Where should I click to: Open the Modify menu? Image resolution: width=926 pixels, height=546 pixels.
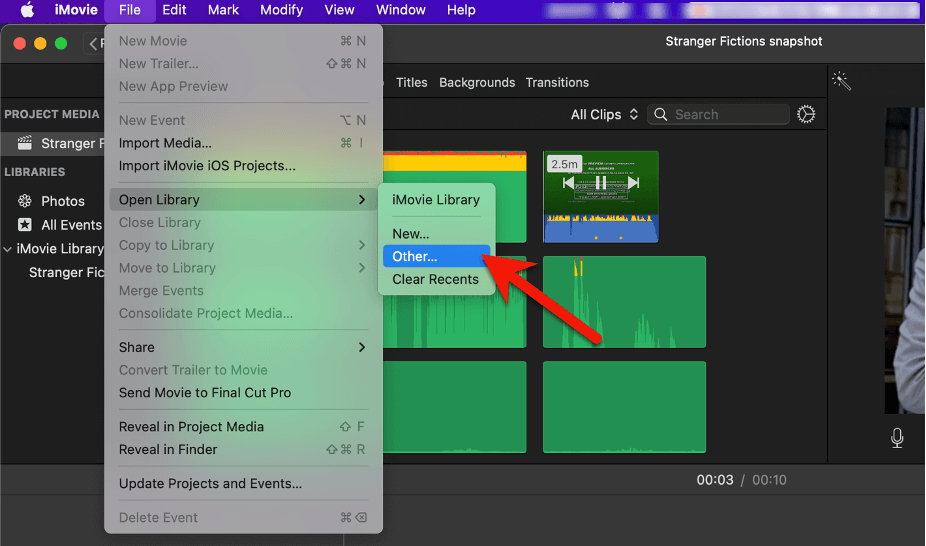tap(282, 10)
